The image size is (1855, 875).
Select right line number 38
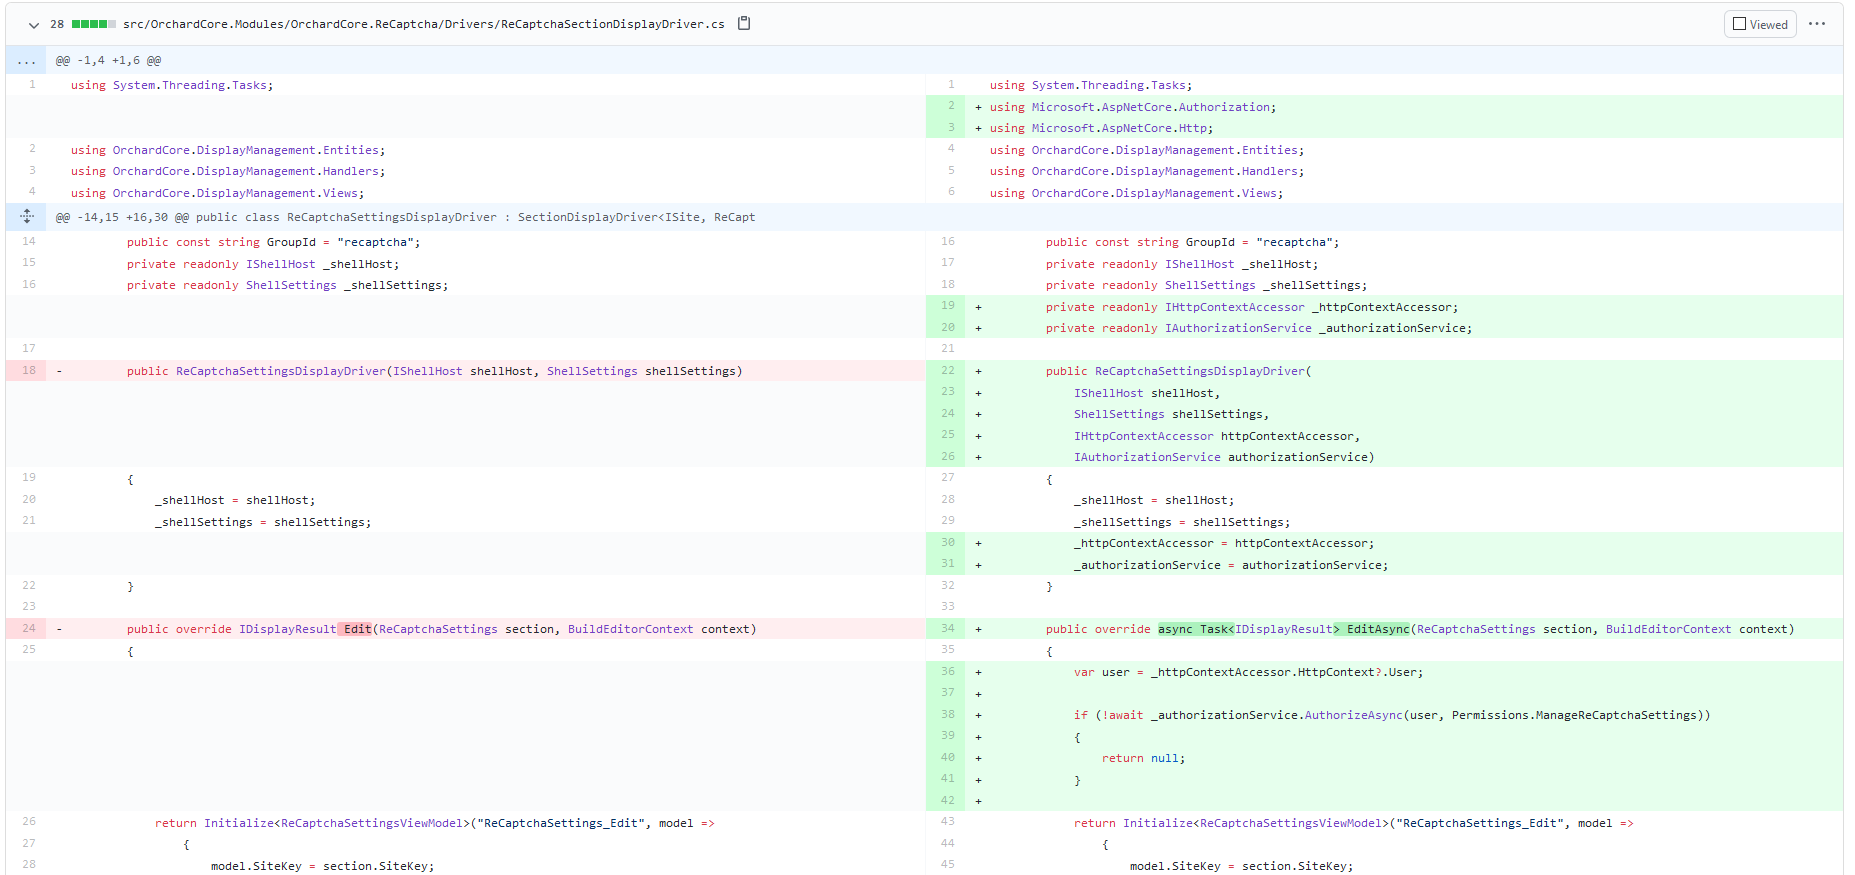pos(948,714)
